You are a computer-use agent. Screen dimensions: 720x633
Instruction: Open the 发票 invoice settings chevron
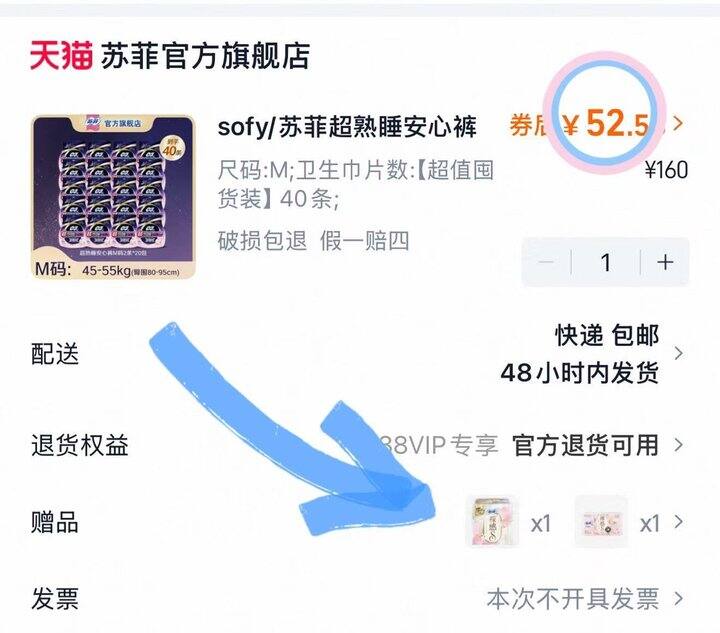click(x=678, y=599)
